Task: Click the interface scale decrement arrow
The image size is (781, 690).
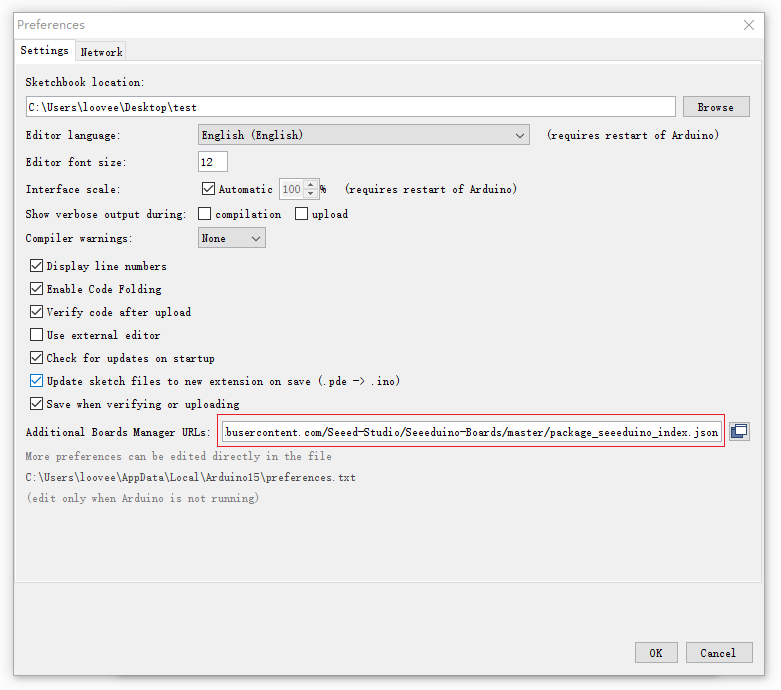Action: (311, 193)
